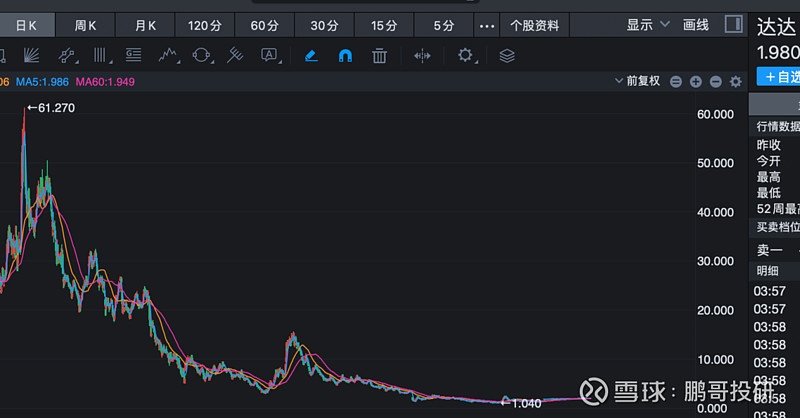
Task: Click the 10.000 price axis label
Action: point(715,360)
